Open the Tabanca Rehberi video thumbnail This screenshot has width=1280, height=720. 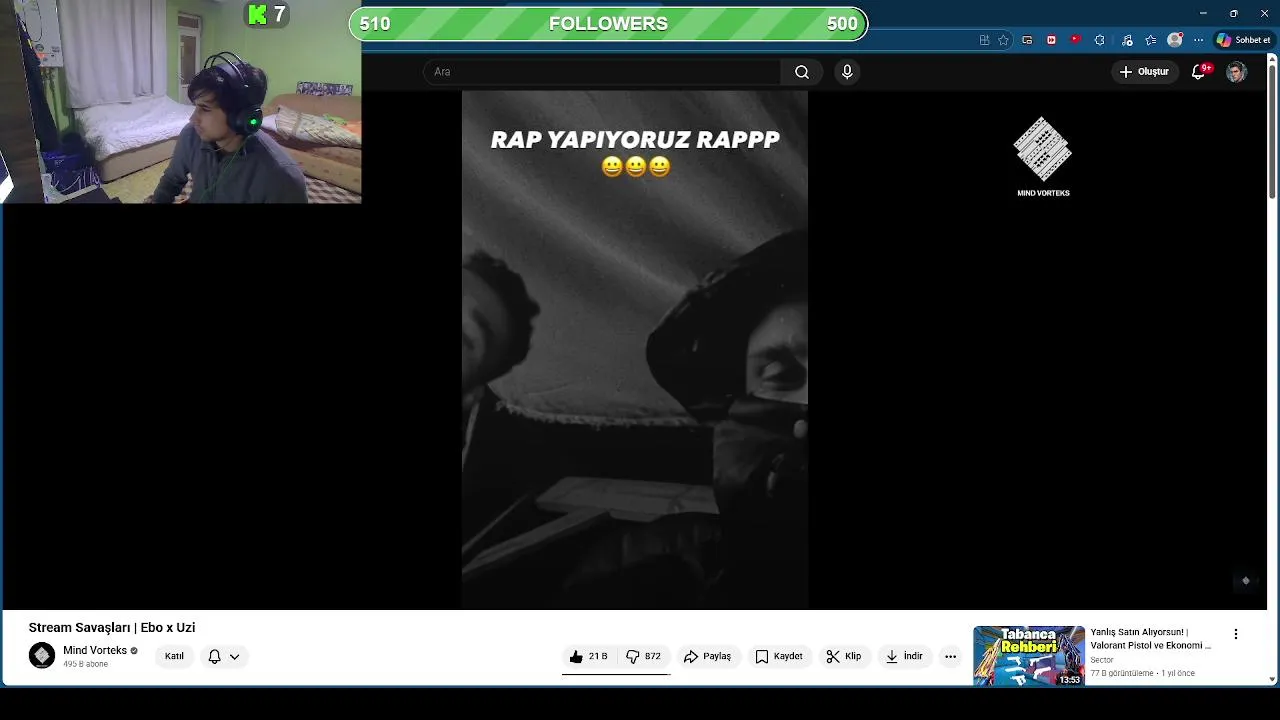[1029, 656]
